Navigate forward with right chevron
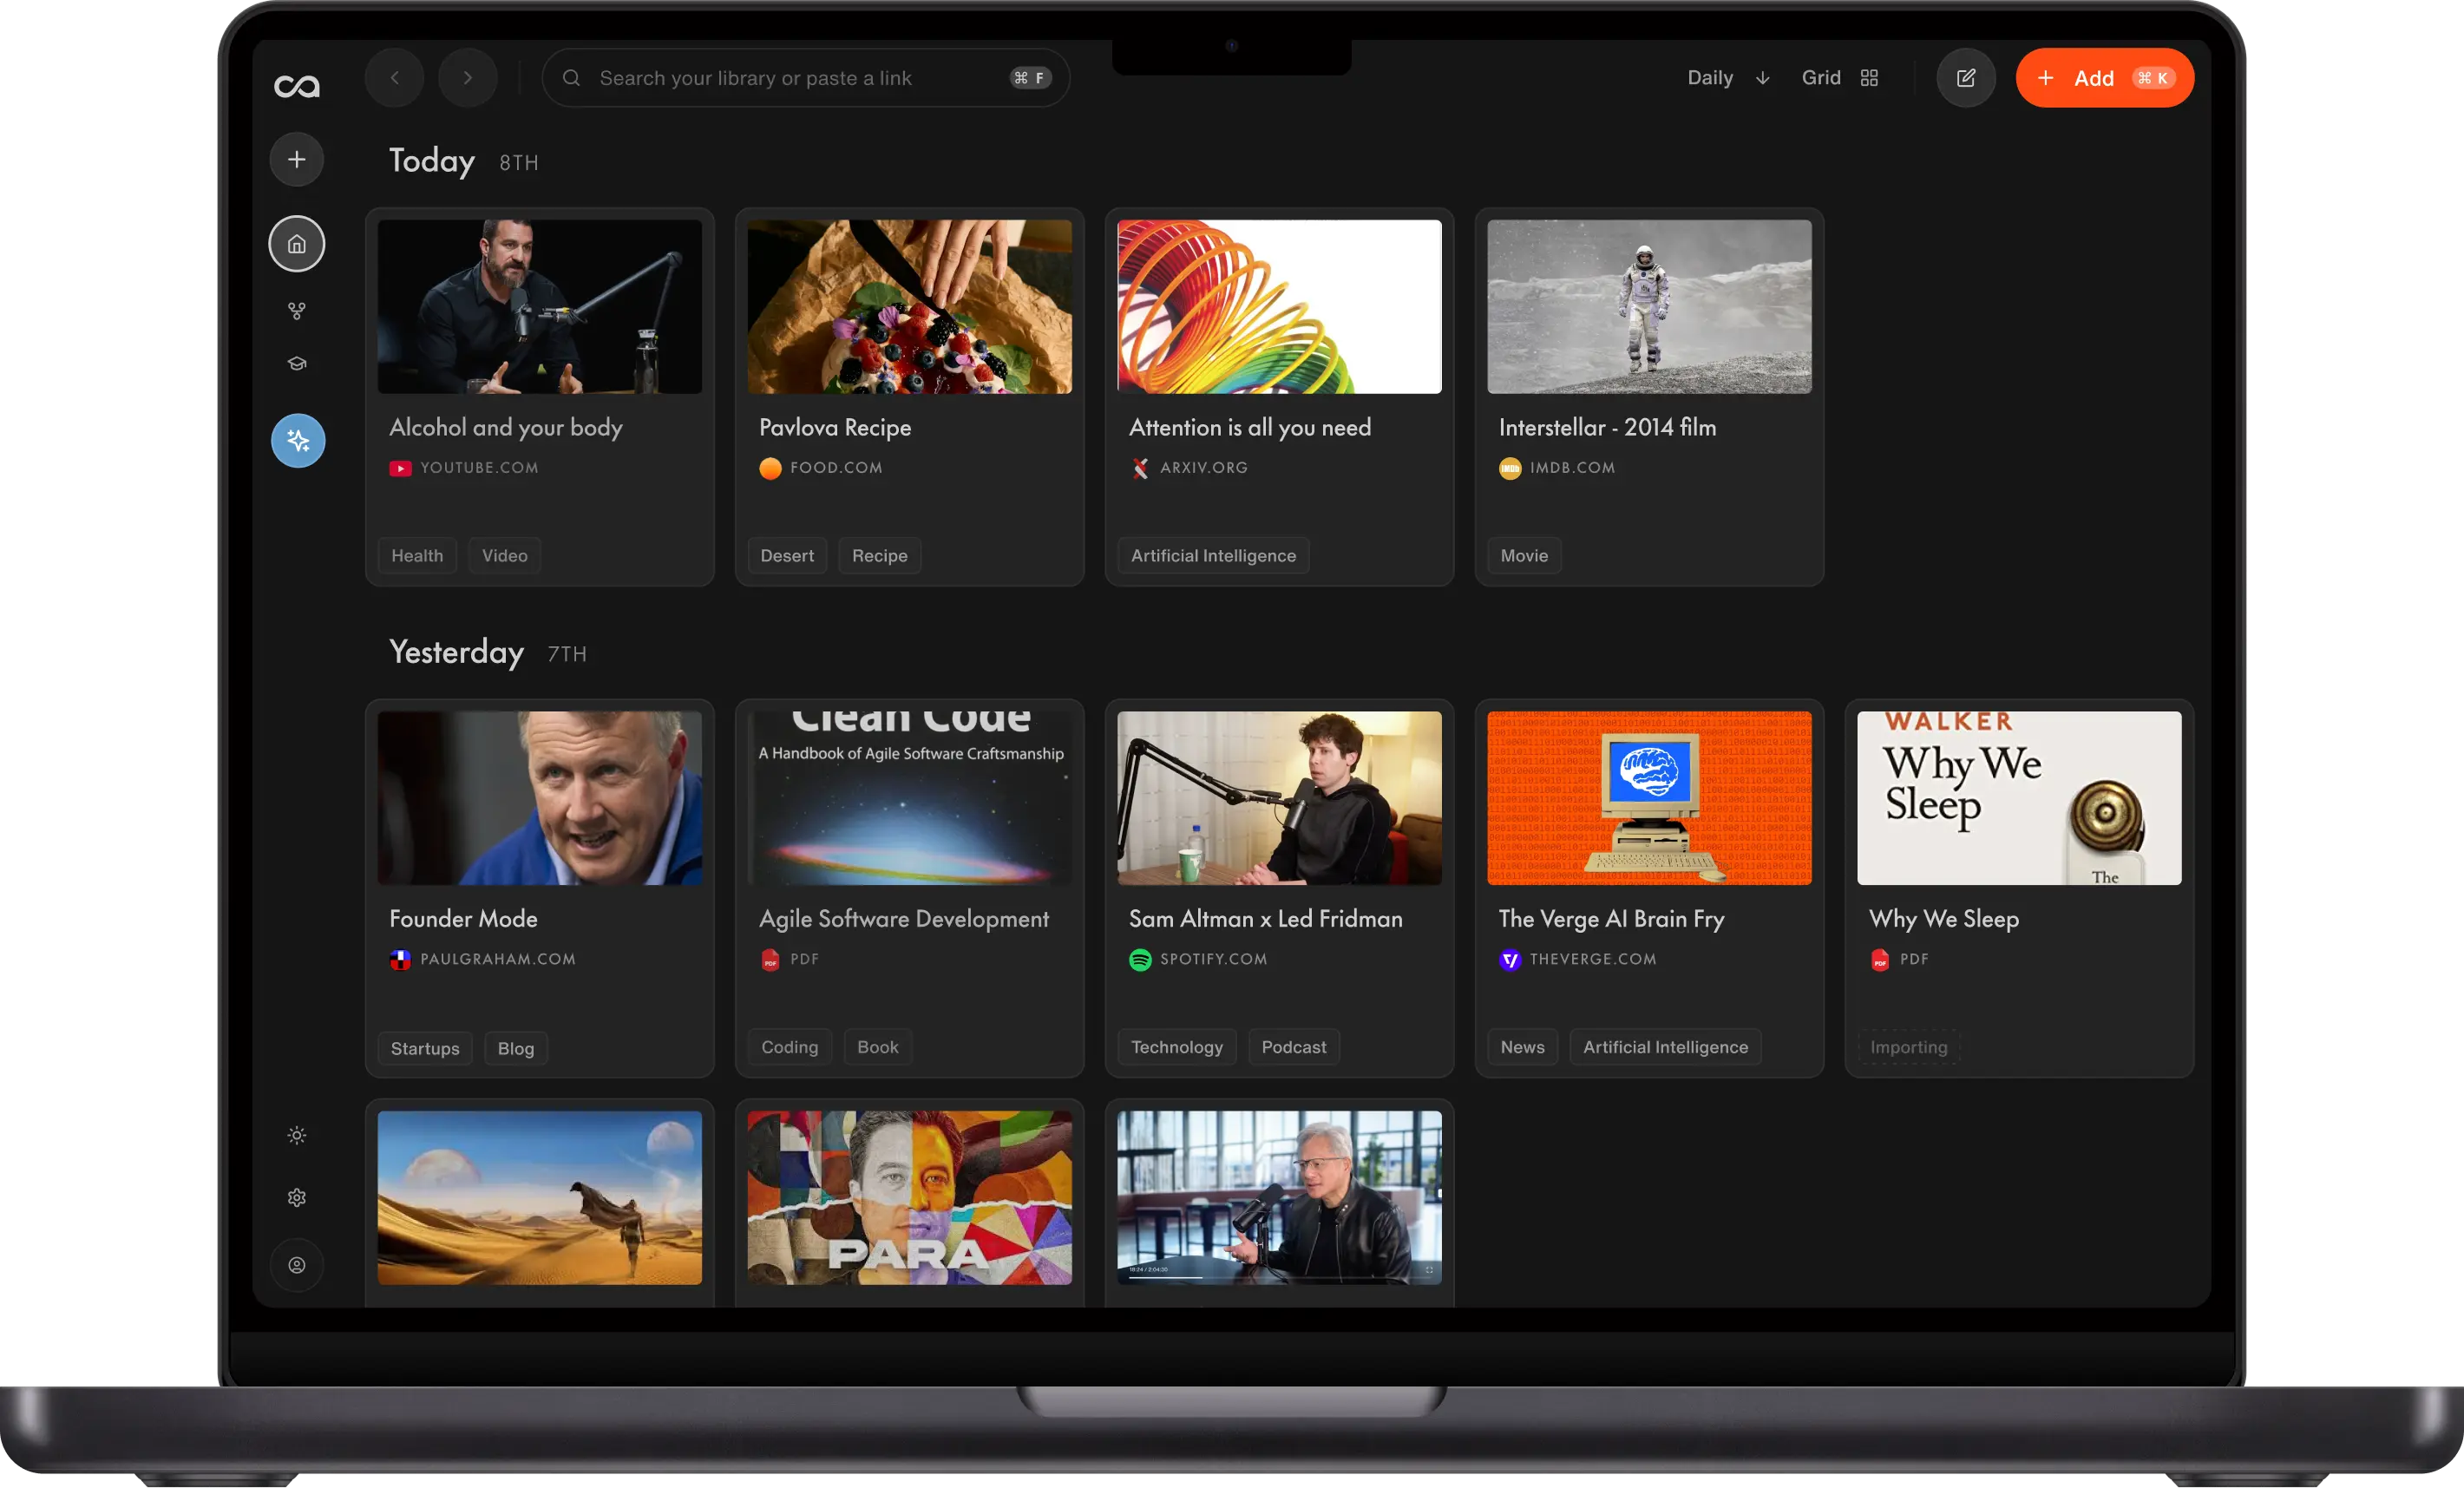This screenshot has height=1488, width=2464. coord(467,78)
